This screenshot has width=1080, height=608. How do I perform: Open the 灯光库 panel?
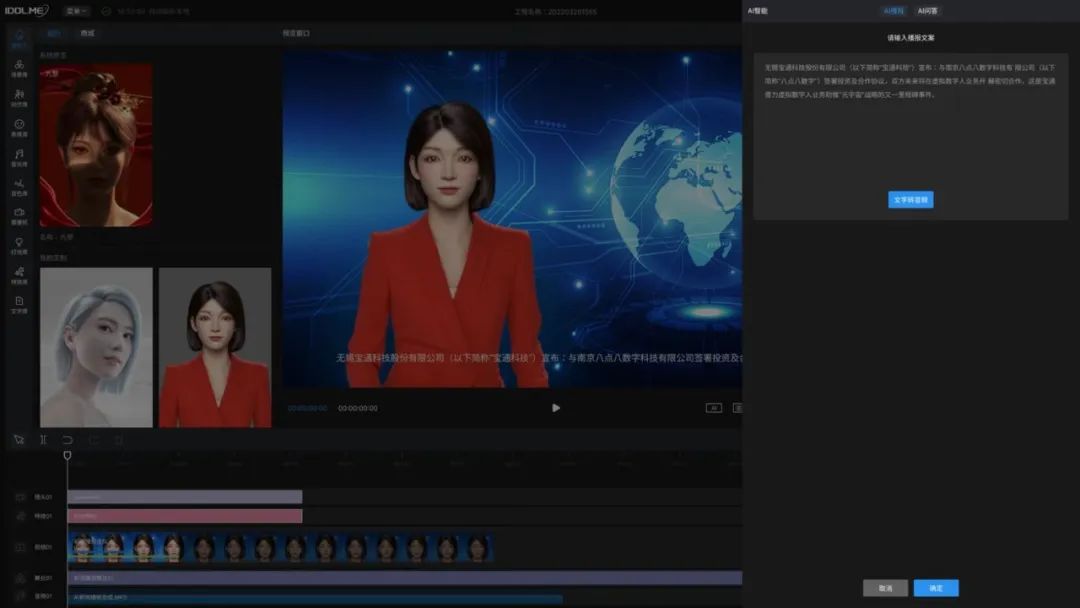[x=17, y=239]
